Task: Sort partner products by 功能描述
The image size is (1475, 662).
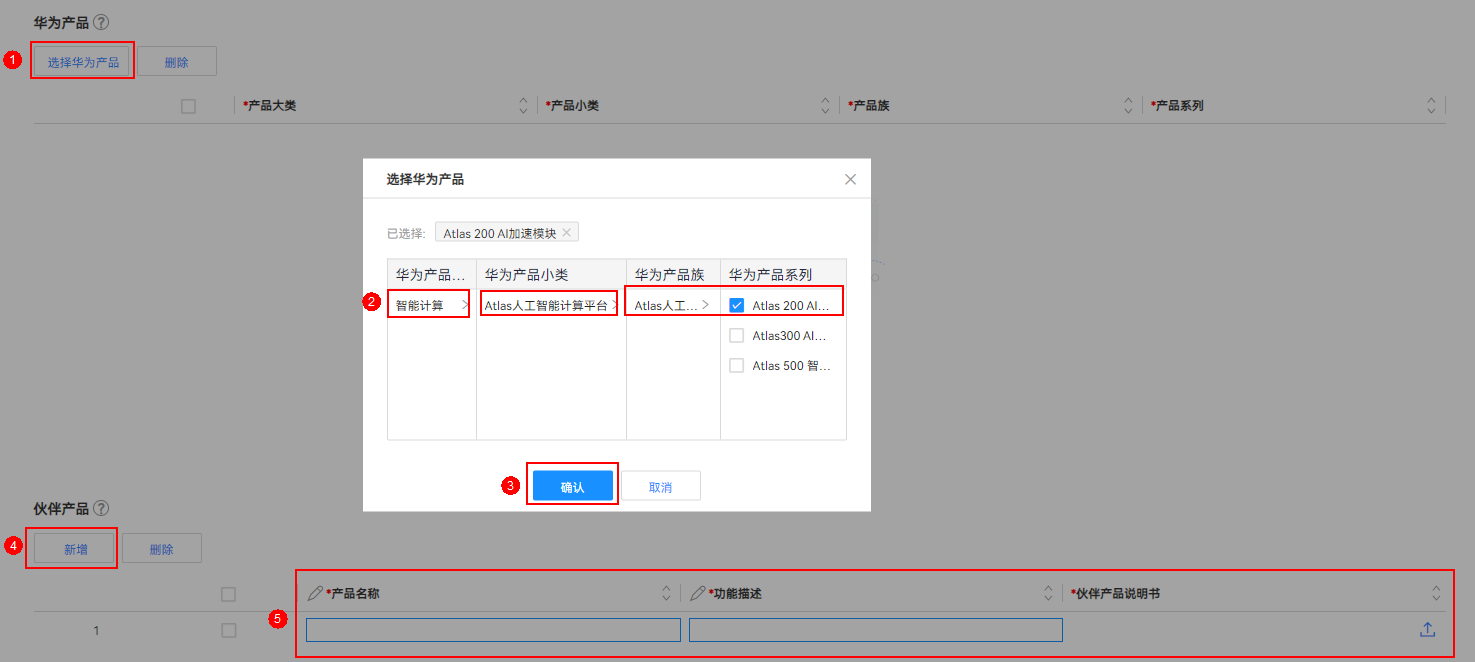Action: pos(1048,593)
